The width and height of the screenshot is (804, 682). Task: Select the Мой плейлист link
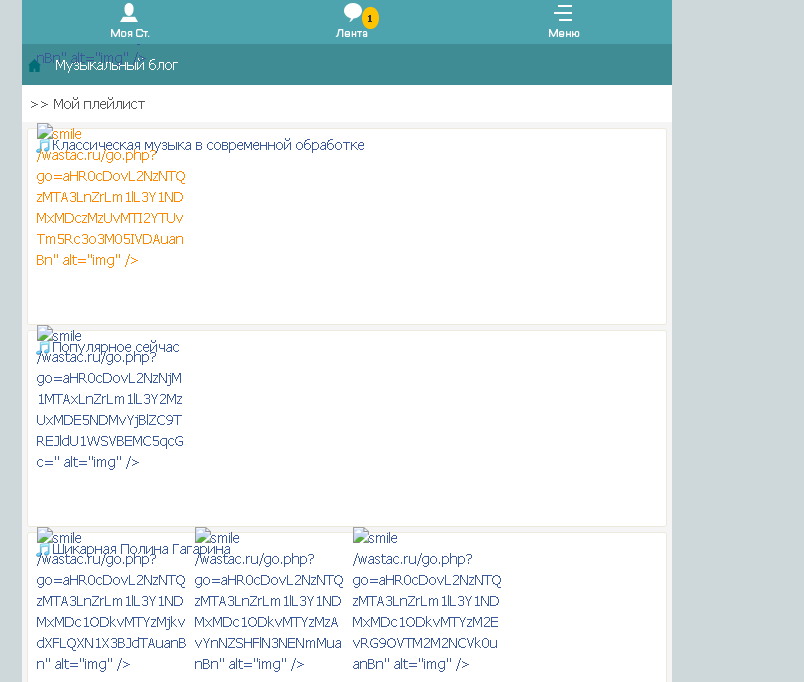99,104
